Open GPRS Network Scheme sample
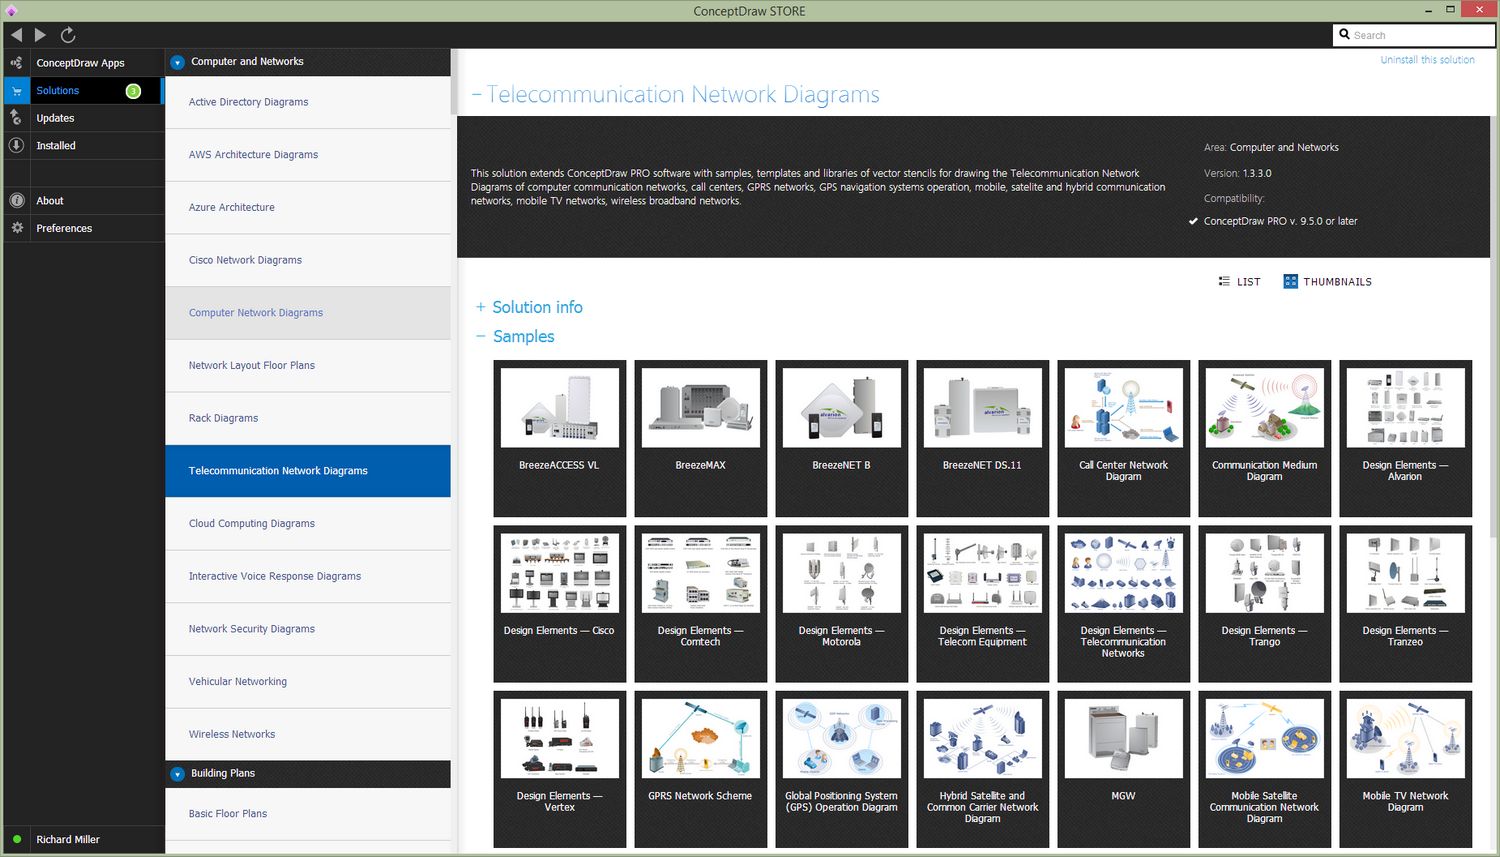 click(x=700, y=769)
